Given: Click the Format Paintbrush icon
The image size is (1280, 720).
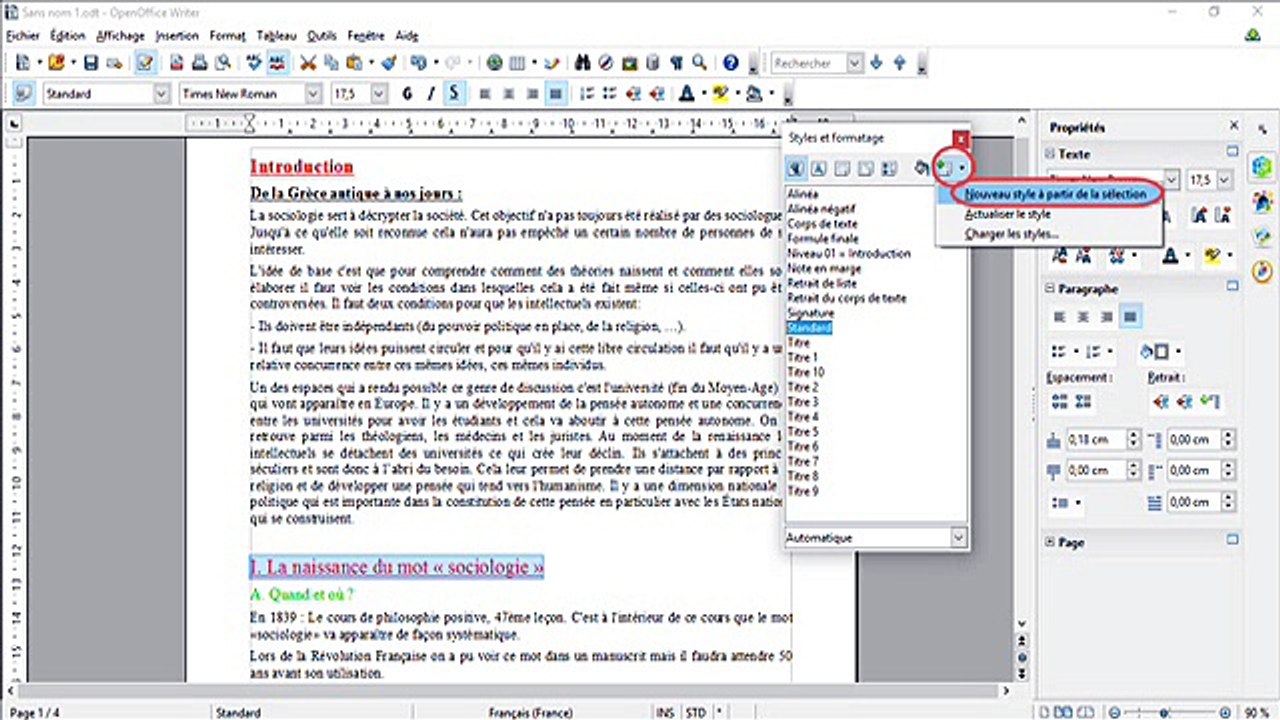Looking at the screenshot, I should coord(388,63).
